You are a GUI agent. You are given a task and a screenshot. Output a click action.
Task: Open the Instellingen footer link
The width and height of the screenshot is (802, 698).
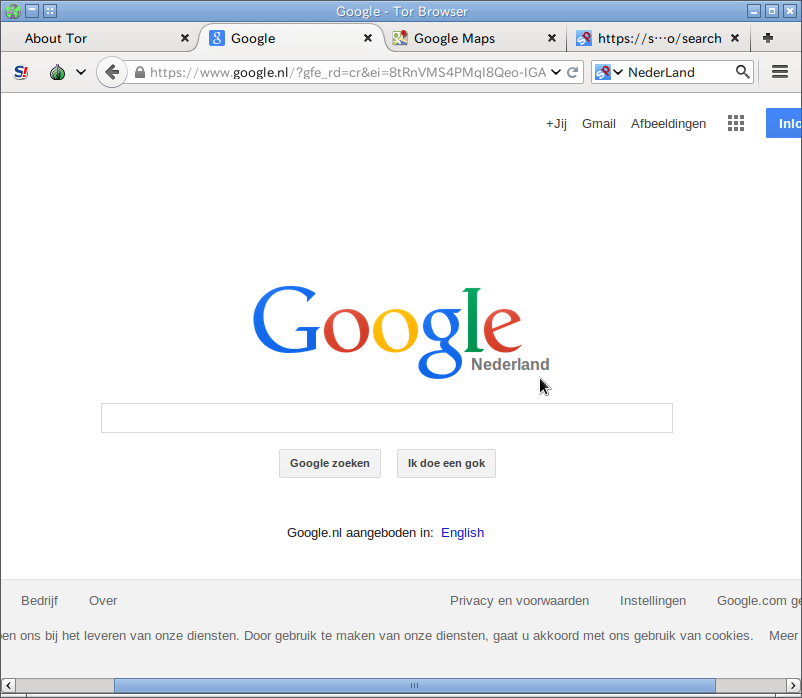(x=653, y=601)
